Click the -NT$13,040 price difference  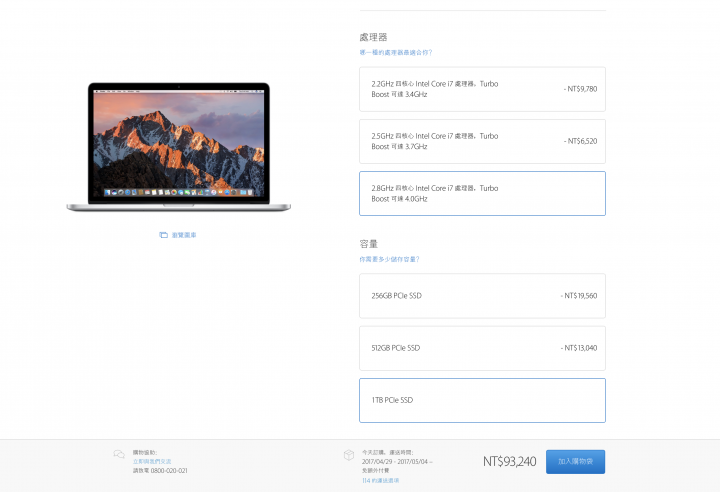tap(579, 348)
